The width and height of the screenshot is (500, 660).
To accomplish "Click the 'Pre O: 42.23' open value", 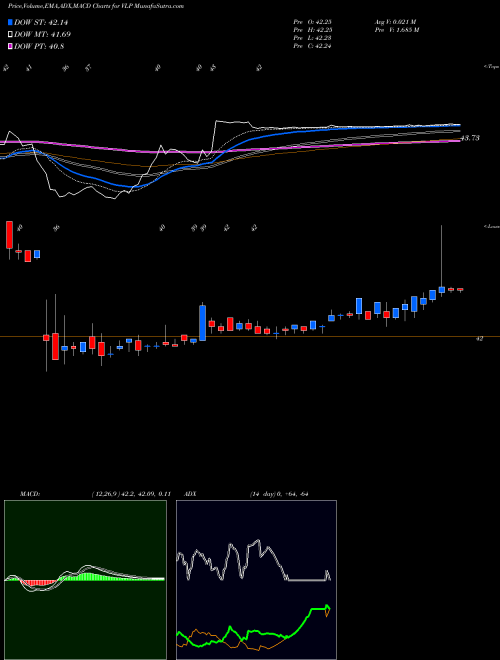I will click(312, 22).
